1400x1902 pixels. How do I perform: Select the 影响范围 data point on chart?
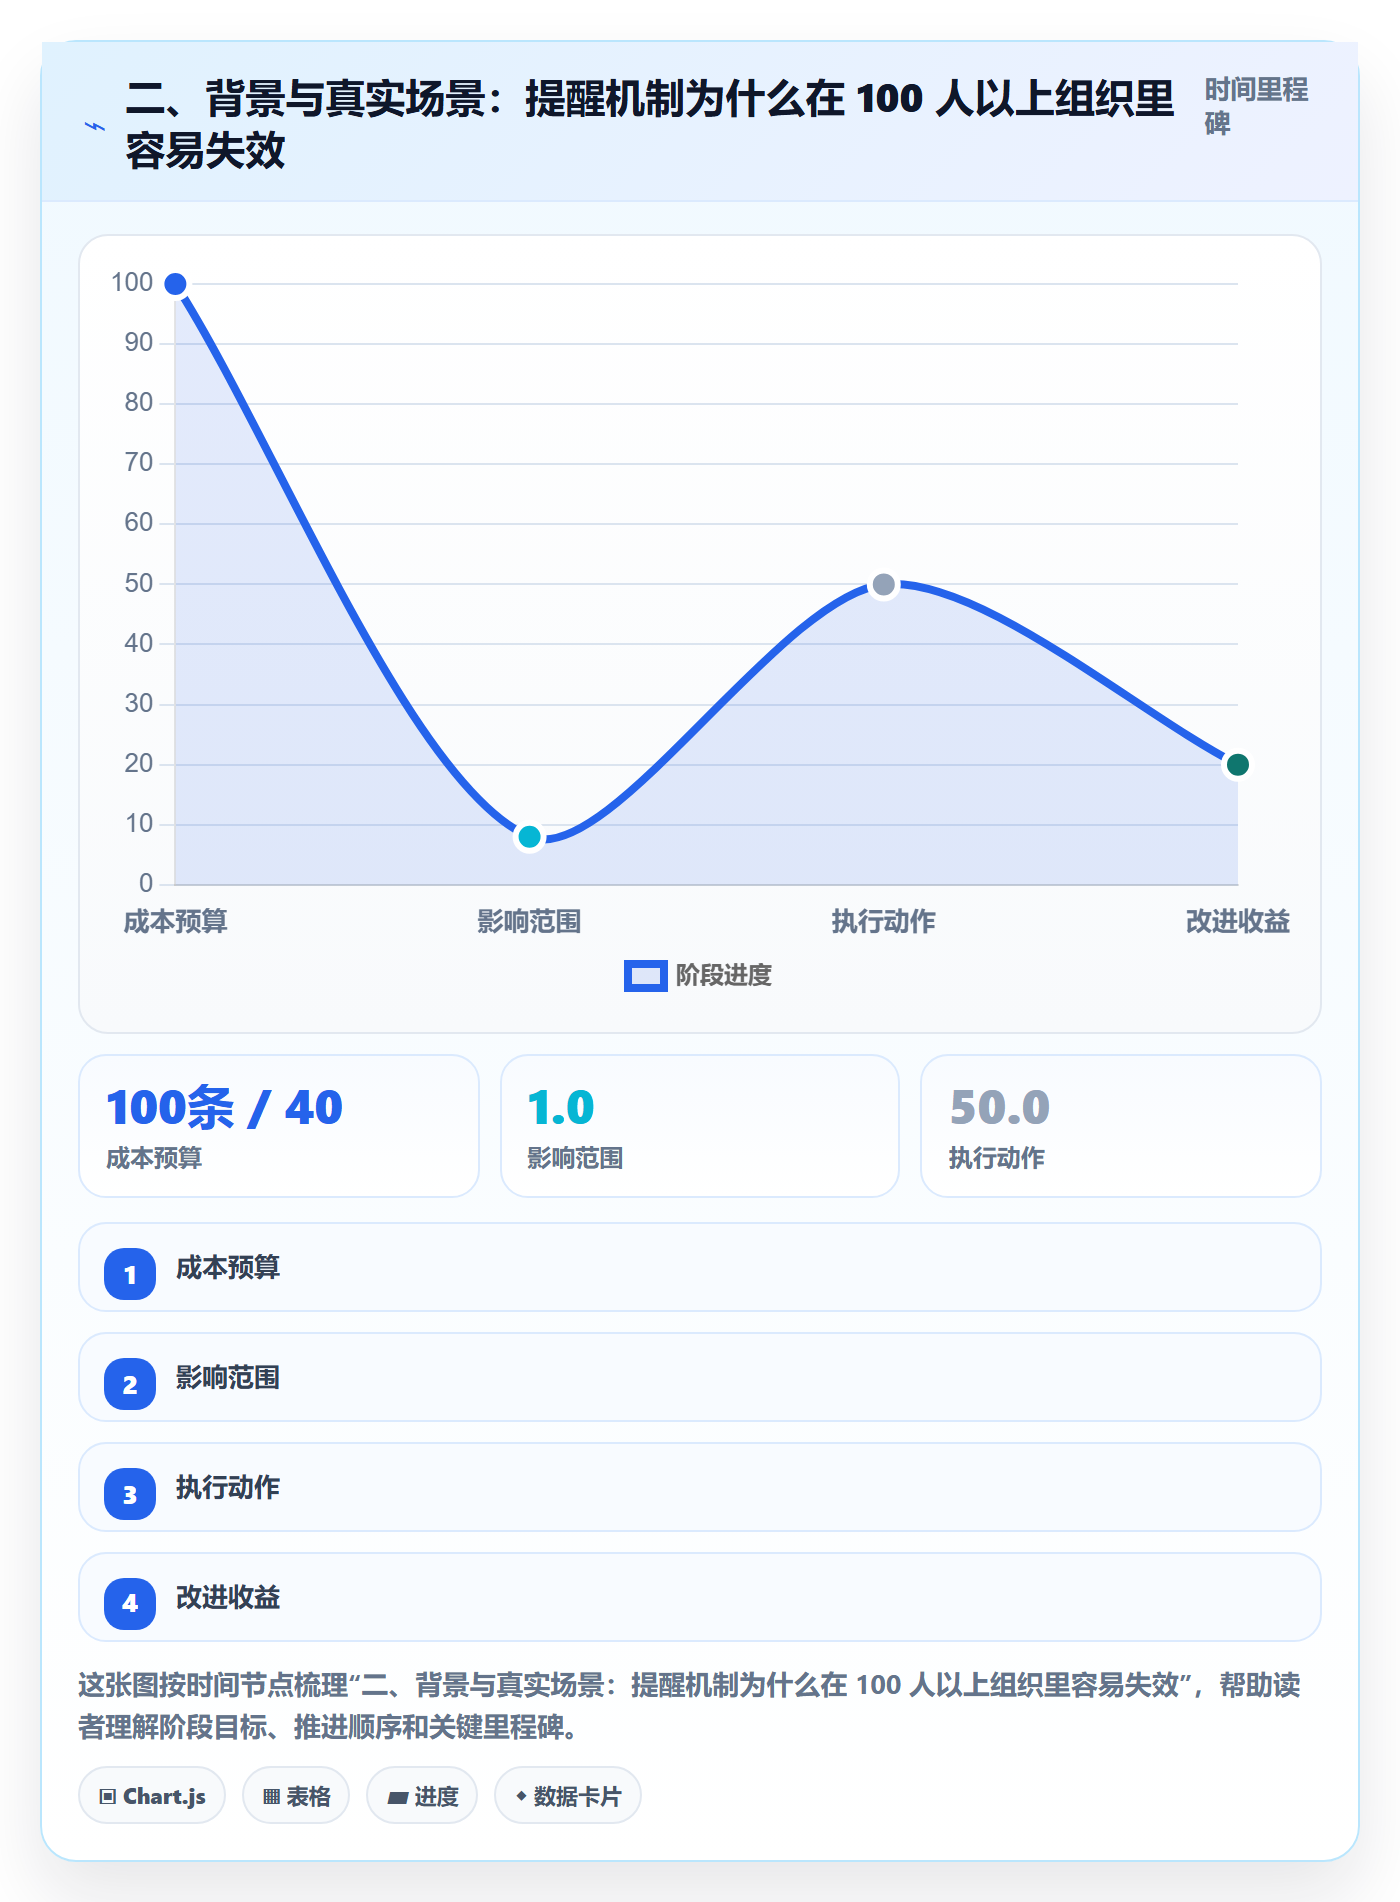point(529,836)
